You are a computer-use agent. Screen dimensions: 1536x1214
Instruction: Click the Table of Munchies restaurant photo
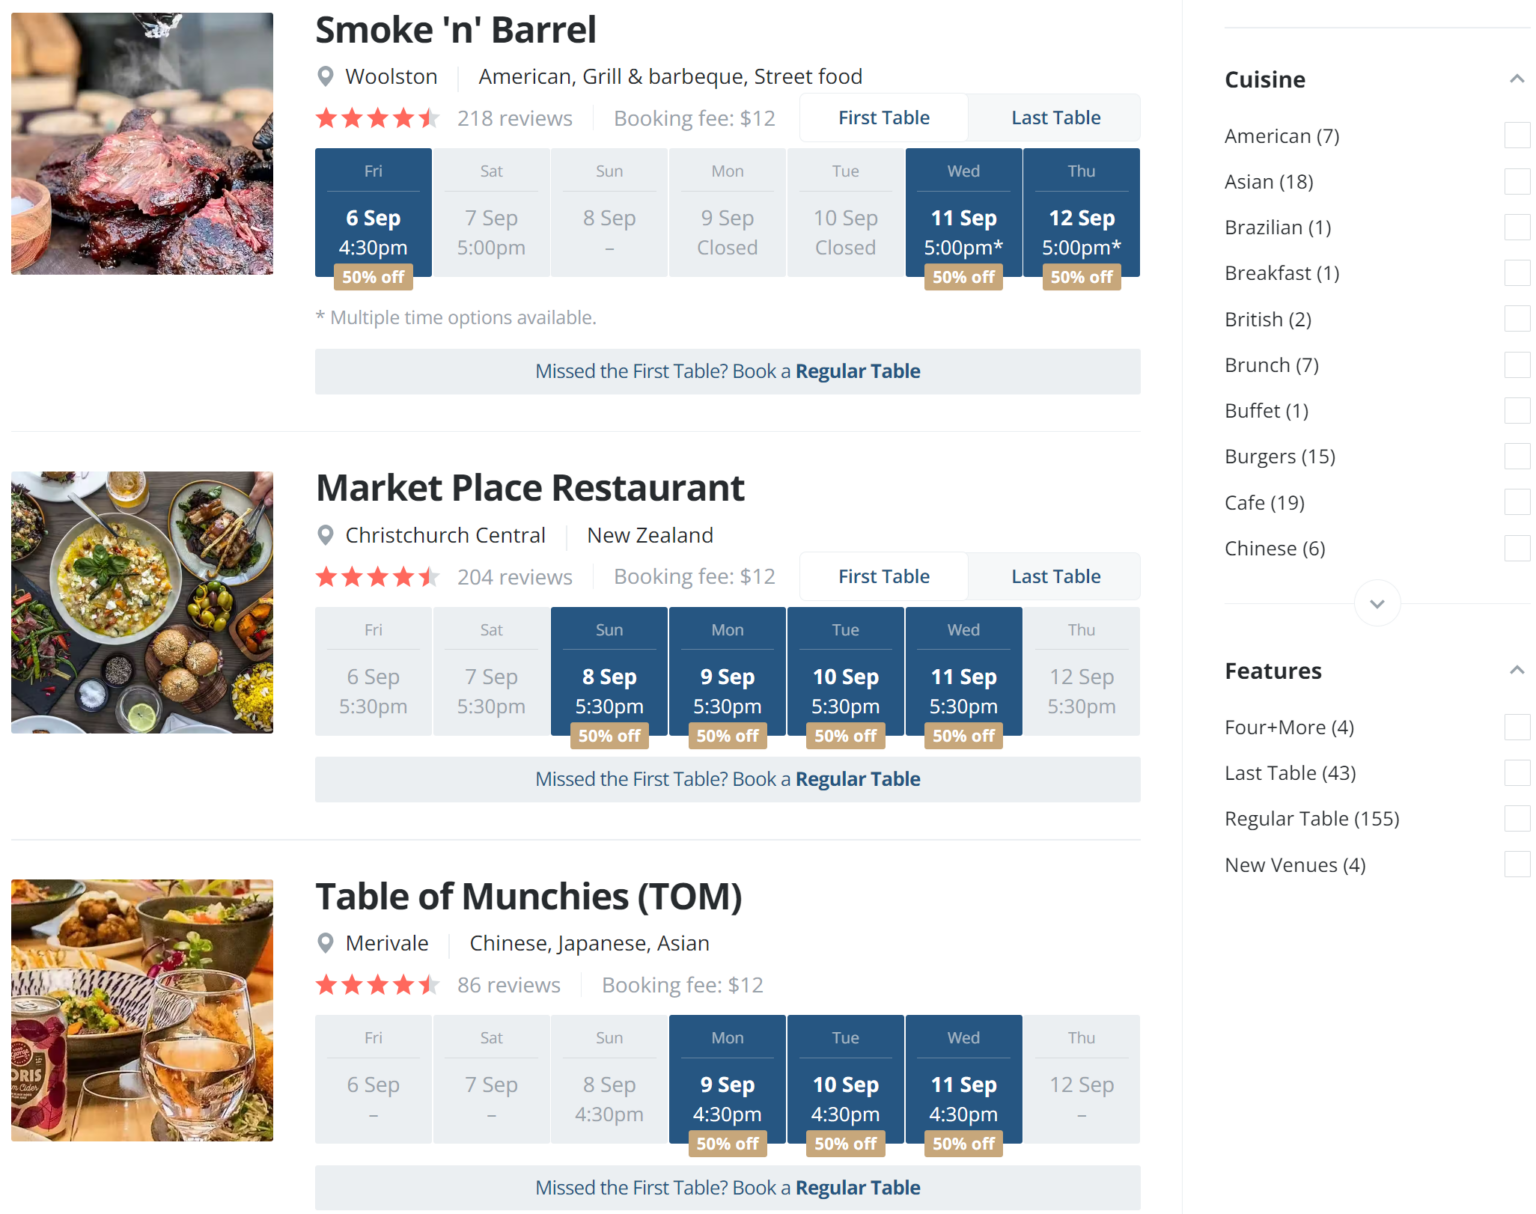(141, 1010)
